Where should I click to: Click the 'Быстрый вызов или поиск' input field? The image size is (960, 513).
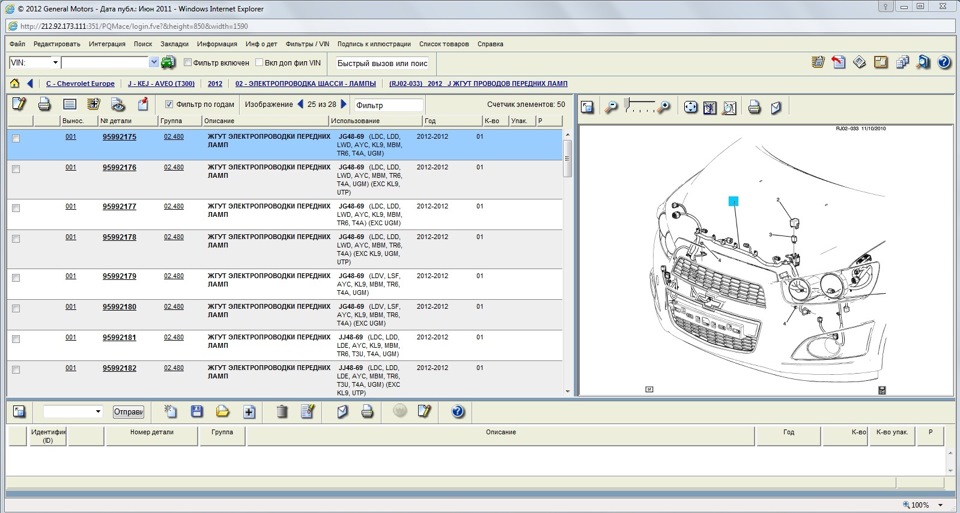[x=382, y=63]
